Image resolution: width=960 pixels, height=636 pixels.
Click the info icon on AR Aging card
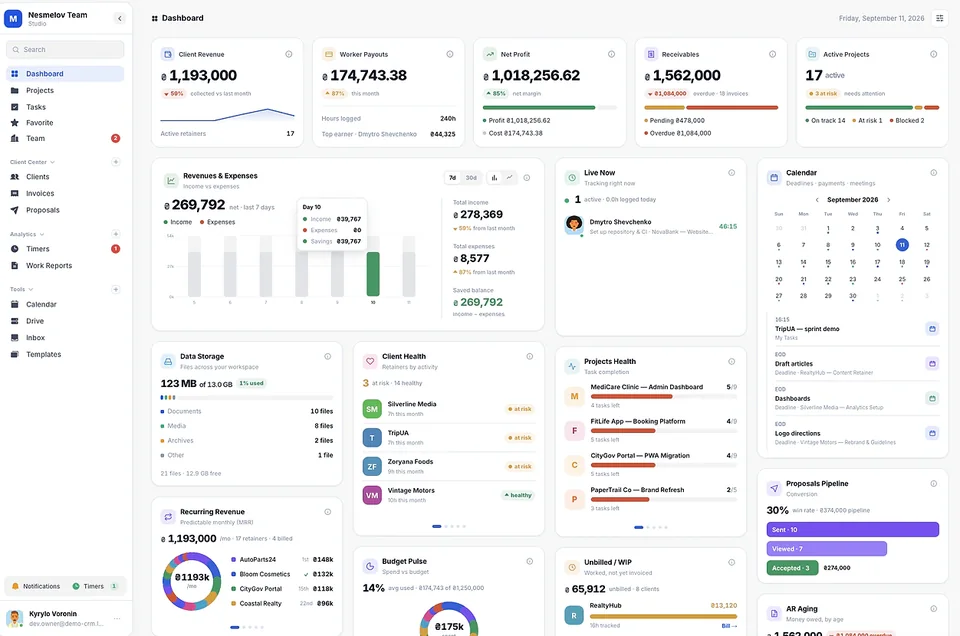(x=934, y=609)
